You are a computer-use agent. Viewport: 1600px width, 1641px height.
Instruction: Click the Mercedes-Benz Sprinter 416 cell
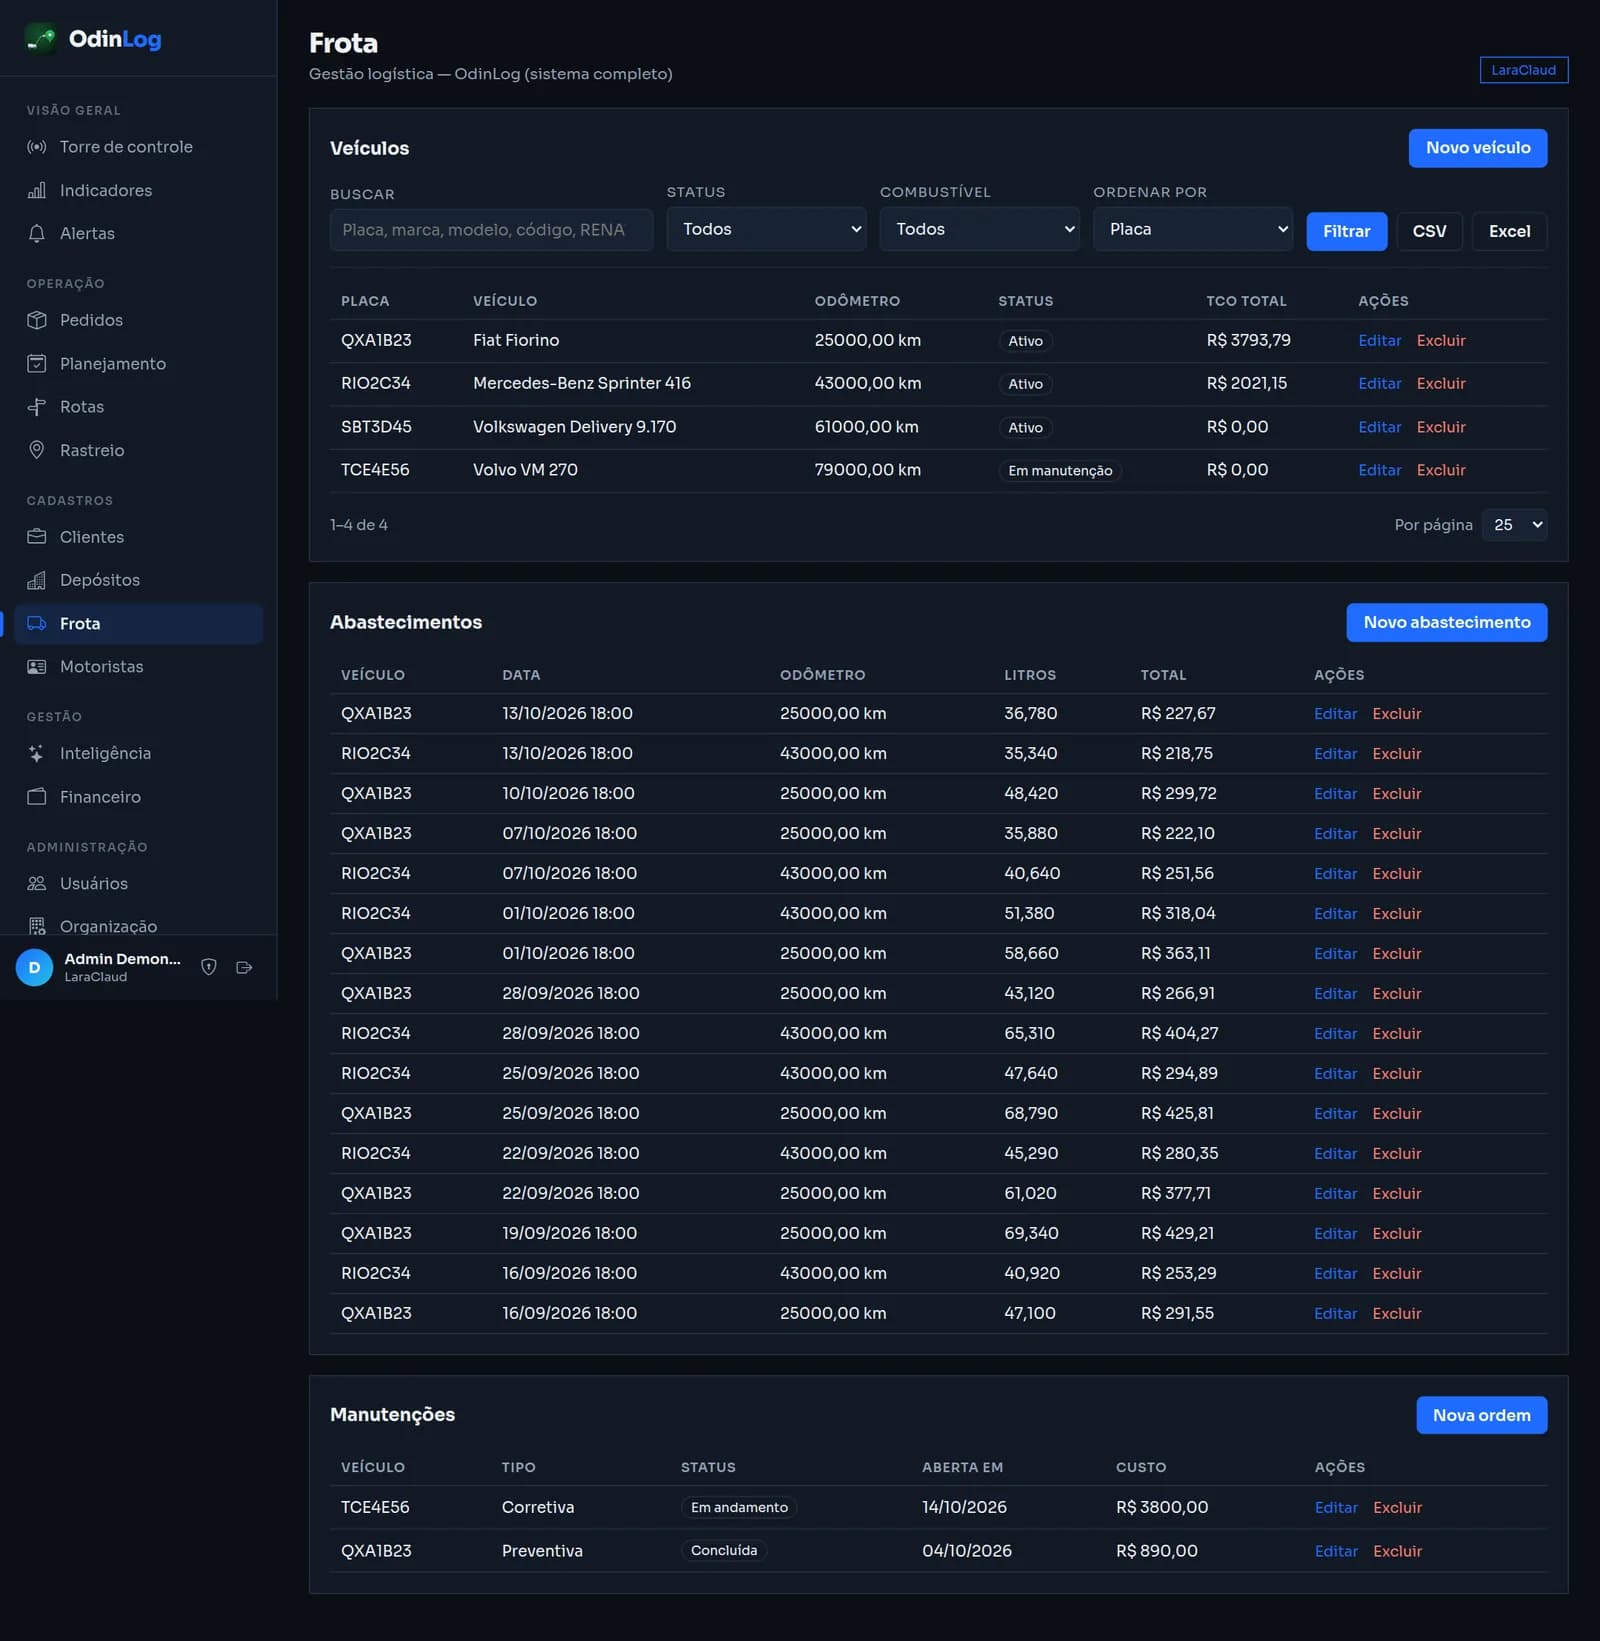[x=581, y=383]
